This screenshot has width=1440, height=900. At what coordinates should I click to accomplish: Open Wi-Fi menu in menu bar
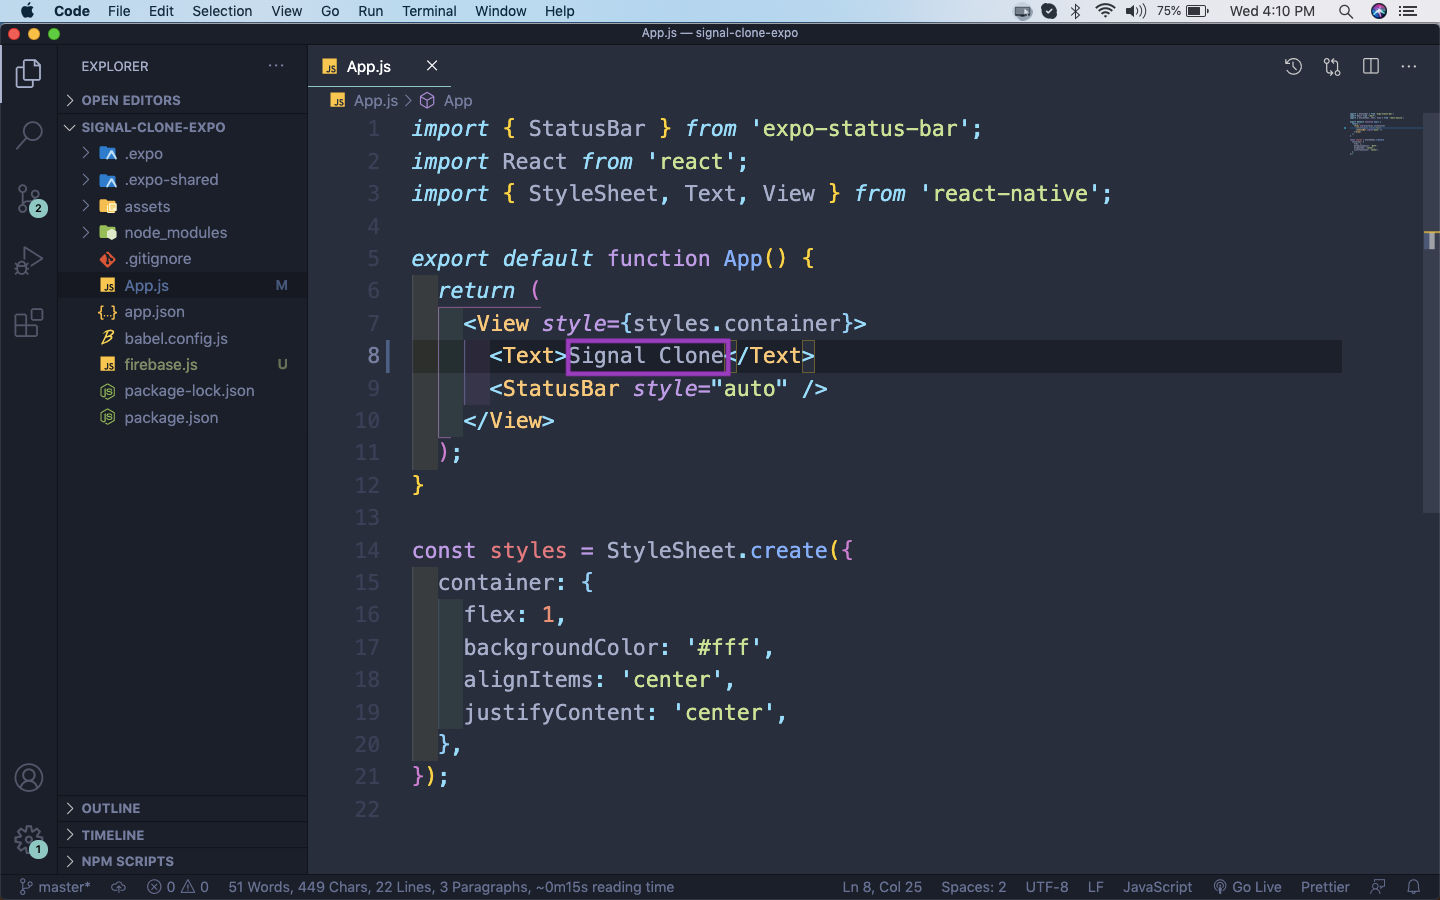coord(1105,11)
